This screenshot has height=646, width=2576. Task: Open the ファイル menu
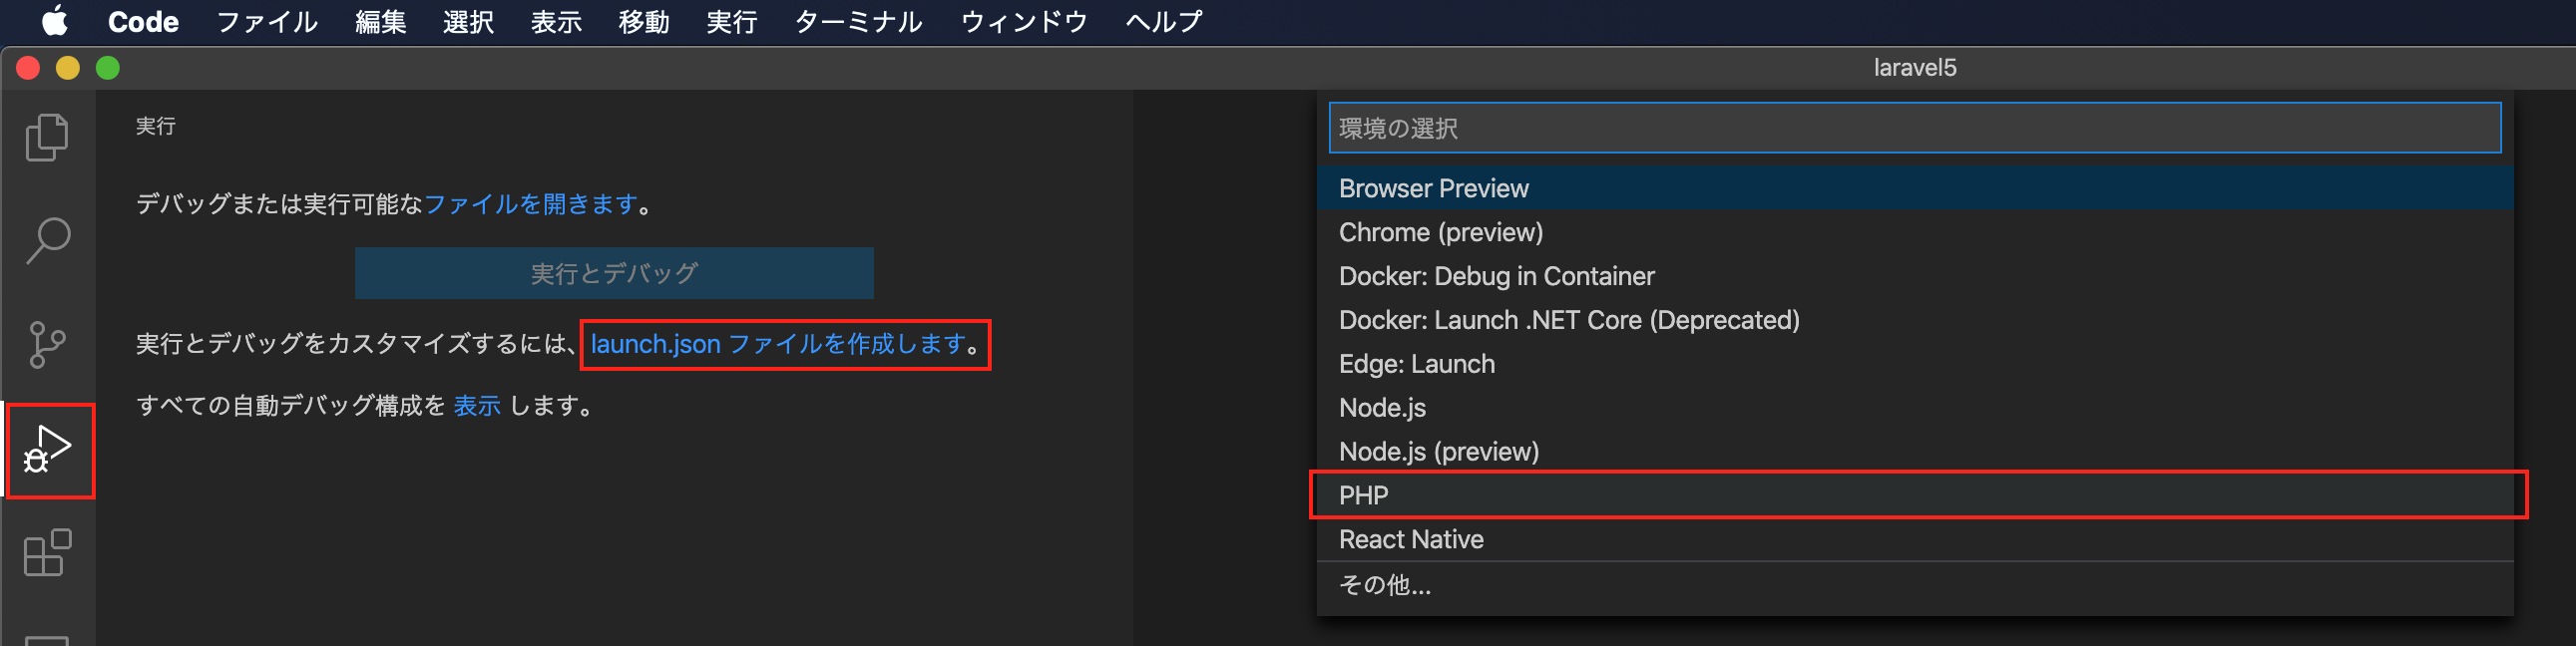pos(267,21)
